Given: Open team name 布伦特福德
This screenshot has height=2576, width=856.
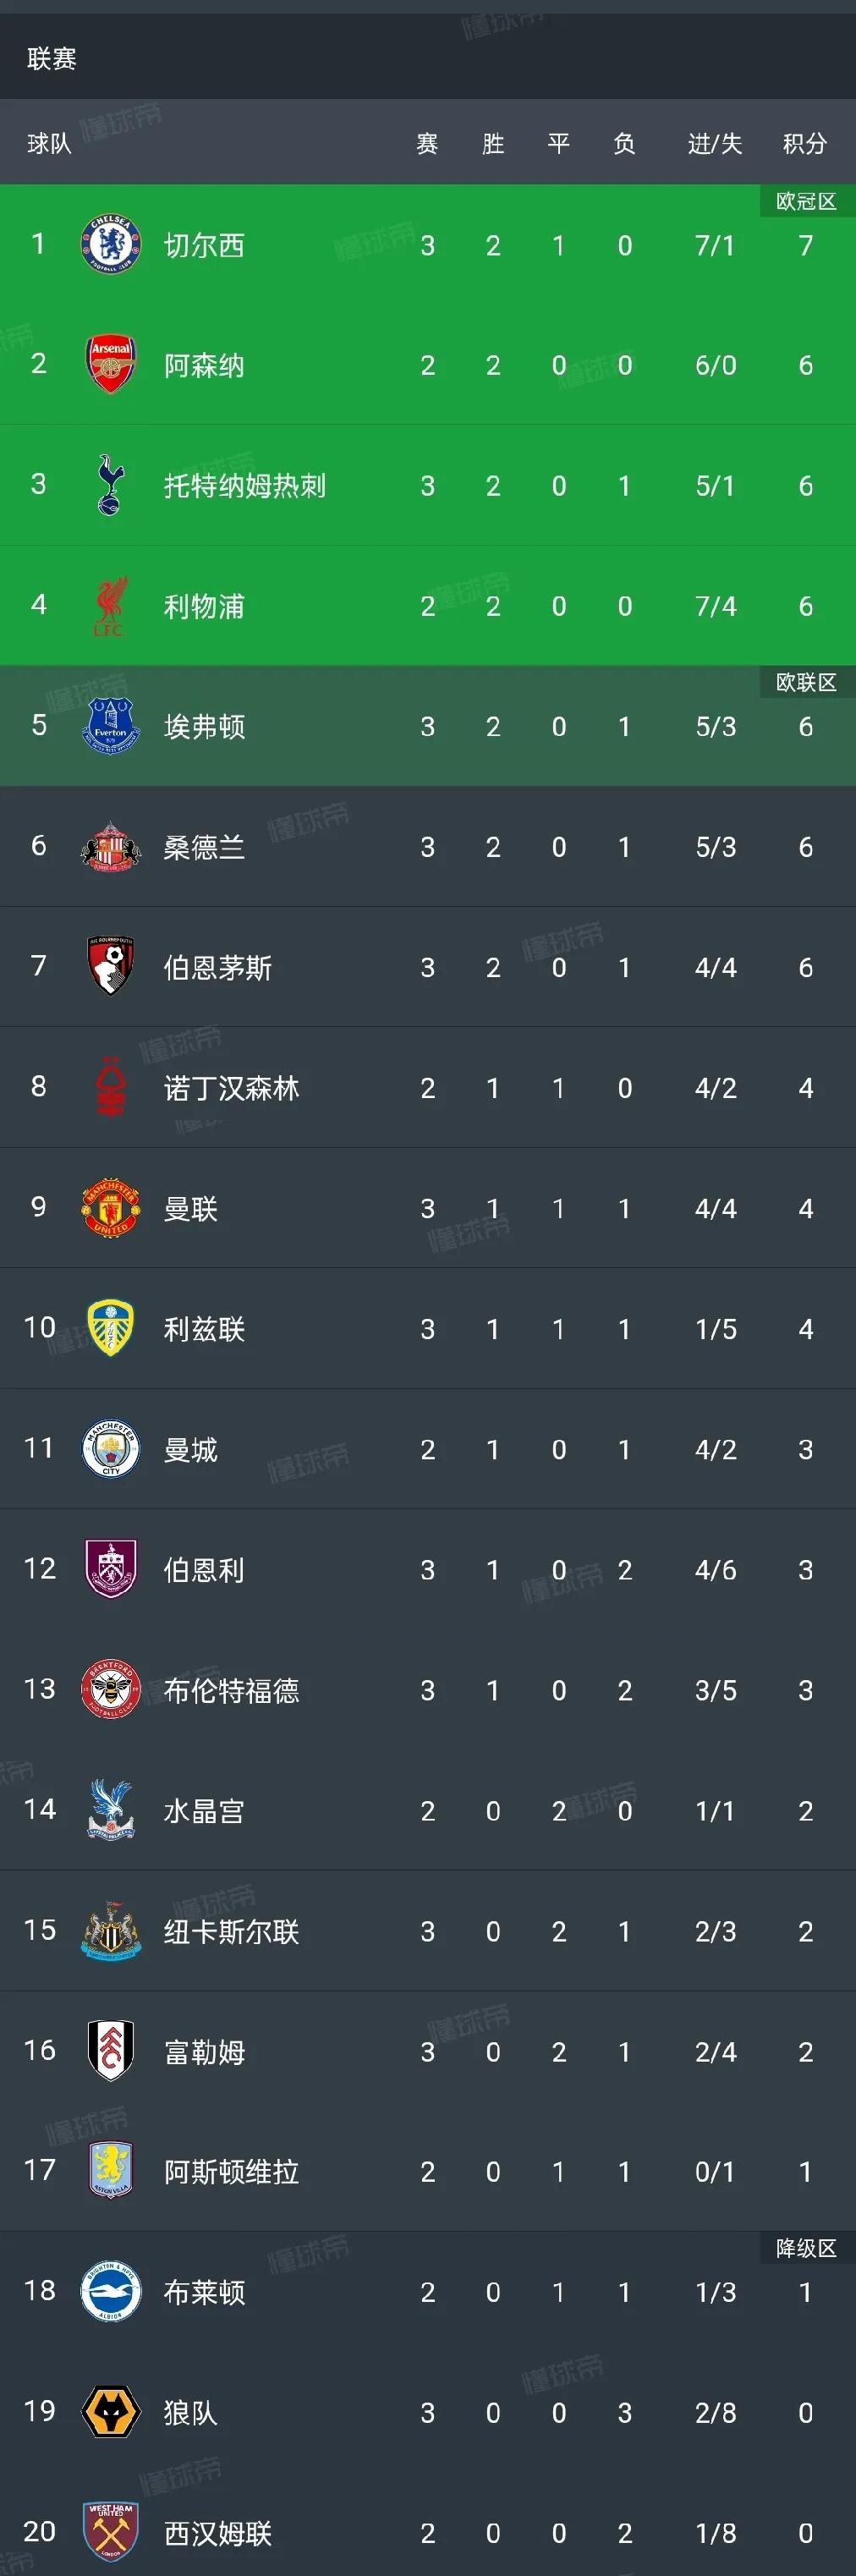Looking at the screenshot, I should click(232, 1690).
